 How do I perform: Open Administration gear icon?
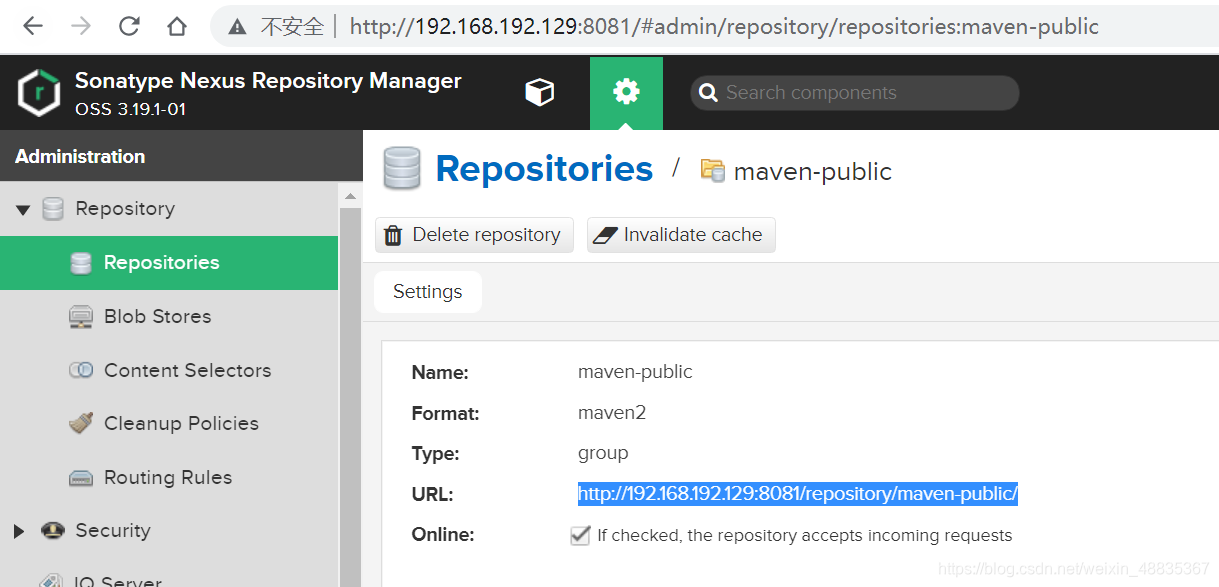pos(626,93)
